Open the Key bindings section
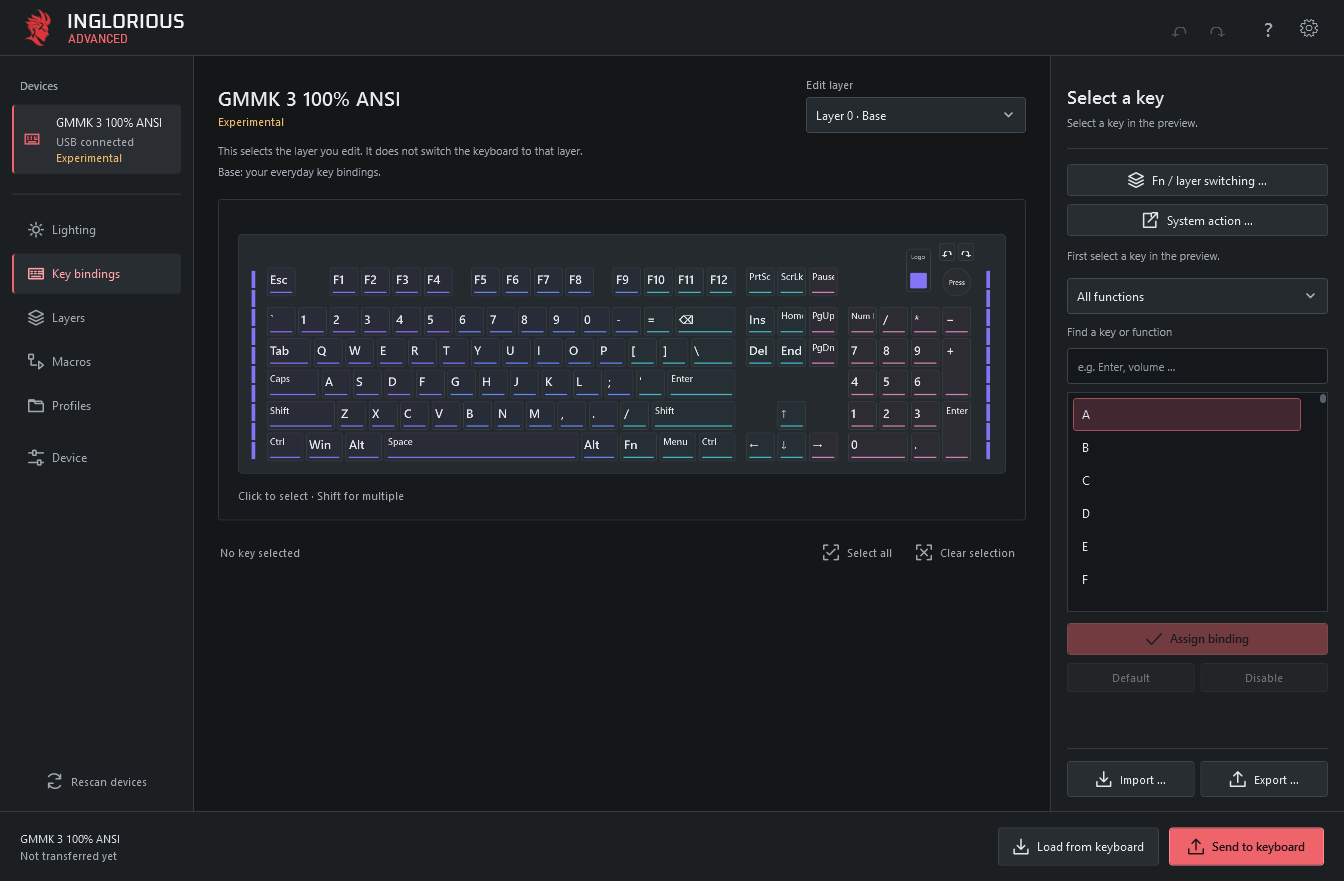Image resolution: width=1344 pixels, height=881 pixels. (97, 274)
